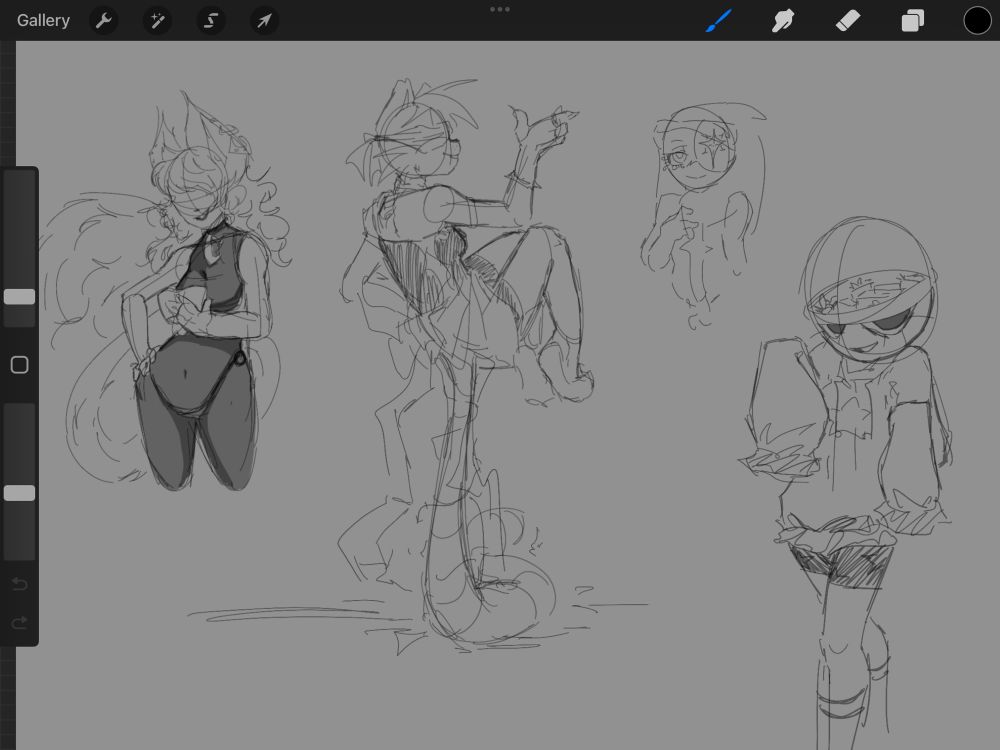This screenshot has width=1000, height=750.
Task: Activate the Transform arrow tool
Action: pos(264,20)
